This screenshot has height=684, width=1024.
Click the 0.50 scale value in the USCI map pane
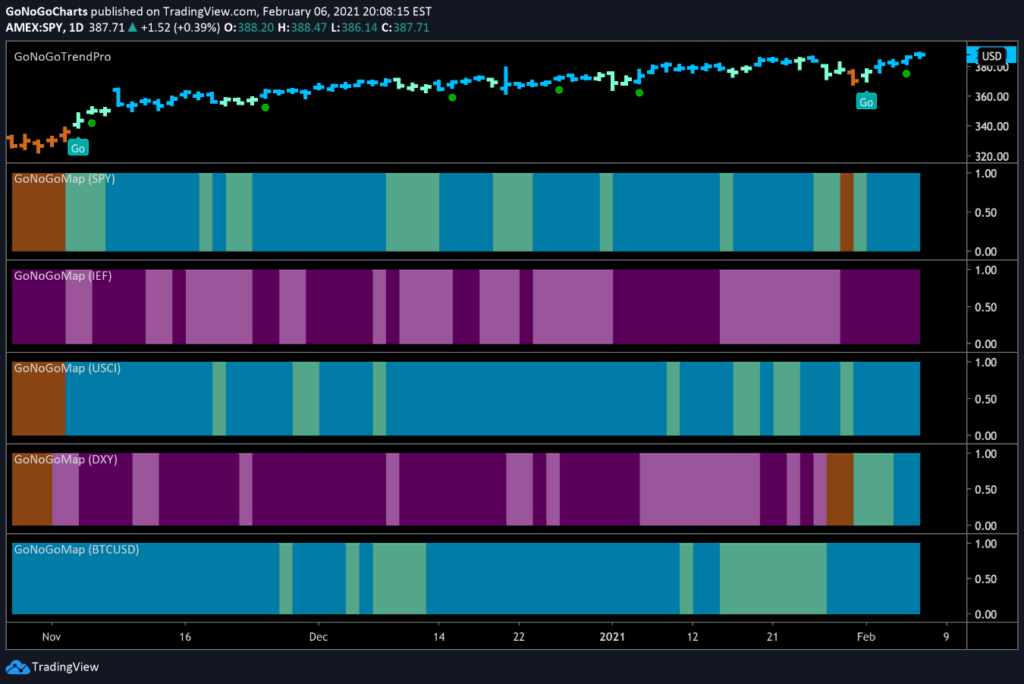(985, 399)
